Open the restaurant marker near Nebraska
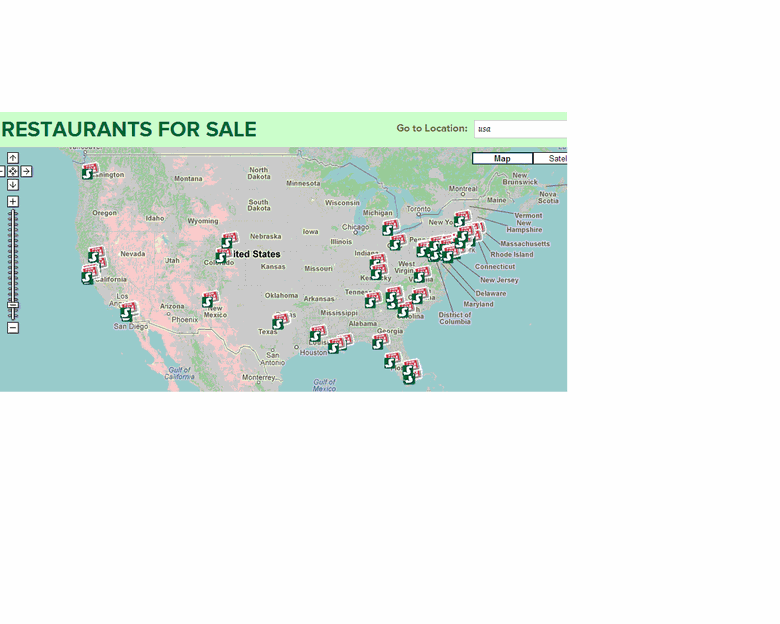This screenshot has height=624, width=780. tap(227, 242)
